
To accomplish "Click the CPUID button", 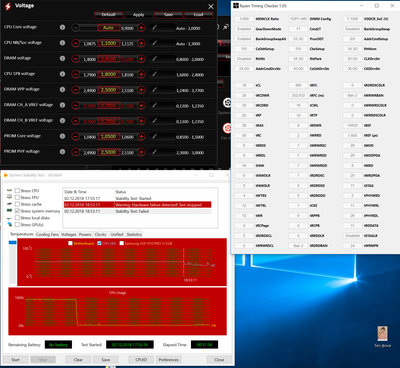I will 141,360.
